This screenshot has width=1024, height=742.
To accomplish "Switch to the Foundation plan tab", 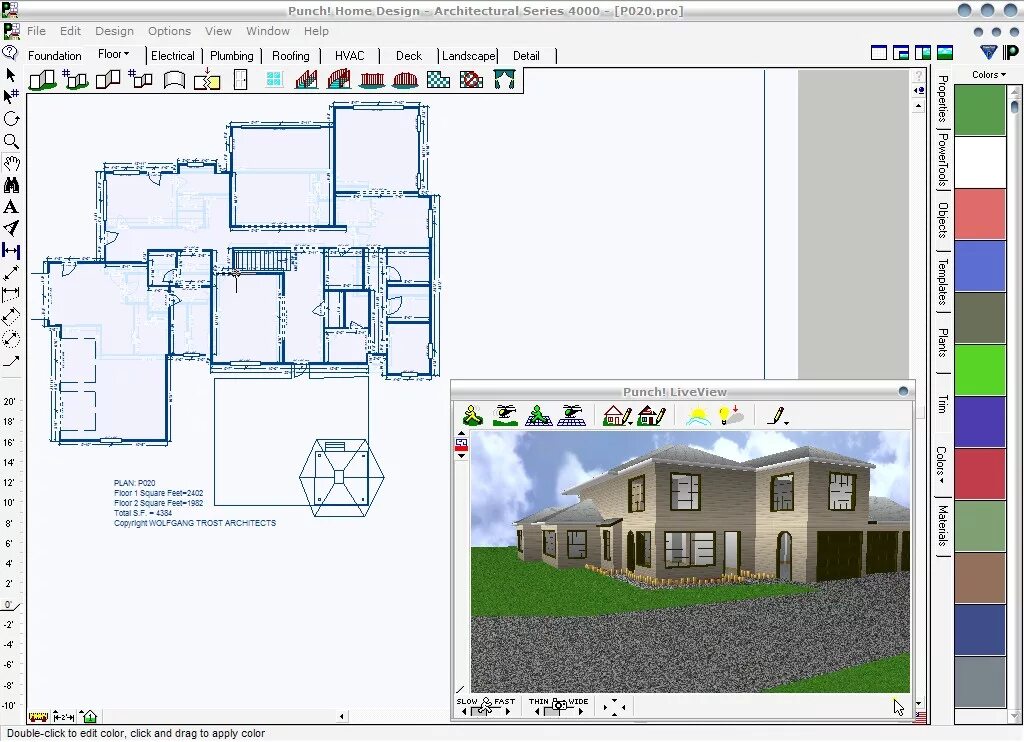I will click(x=55, y=56).
